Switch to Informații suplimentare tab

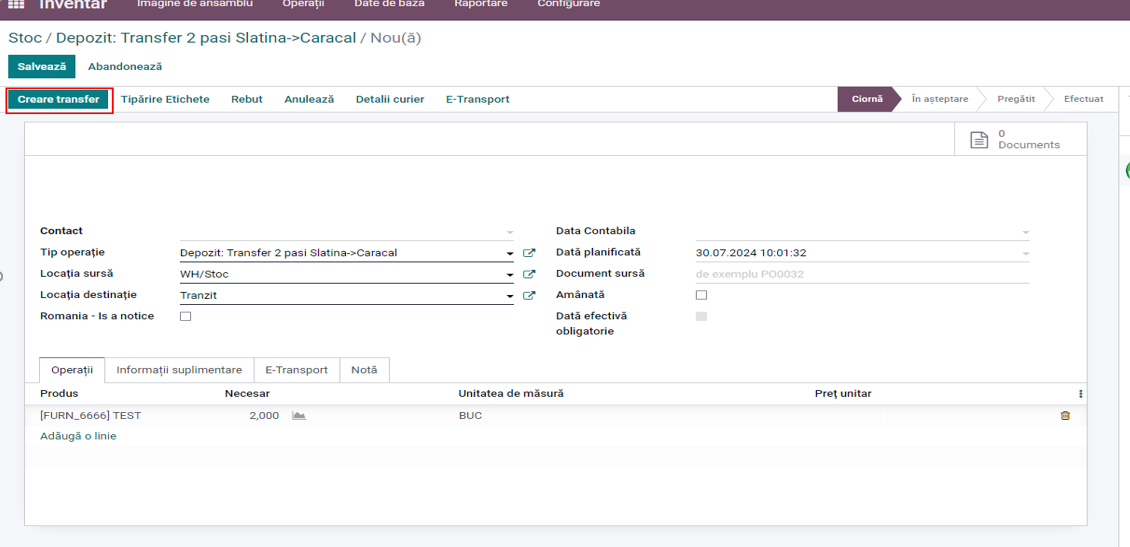click(x=179, y=370)
